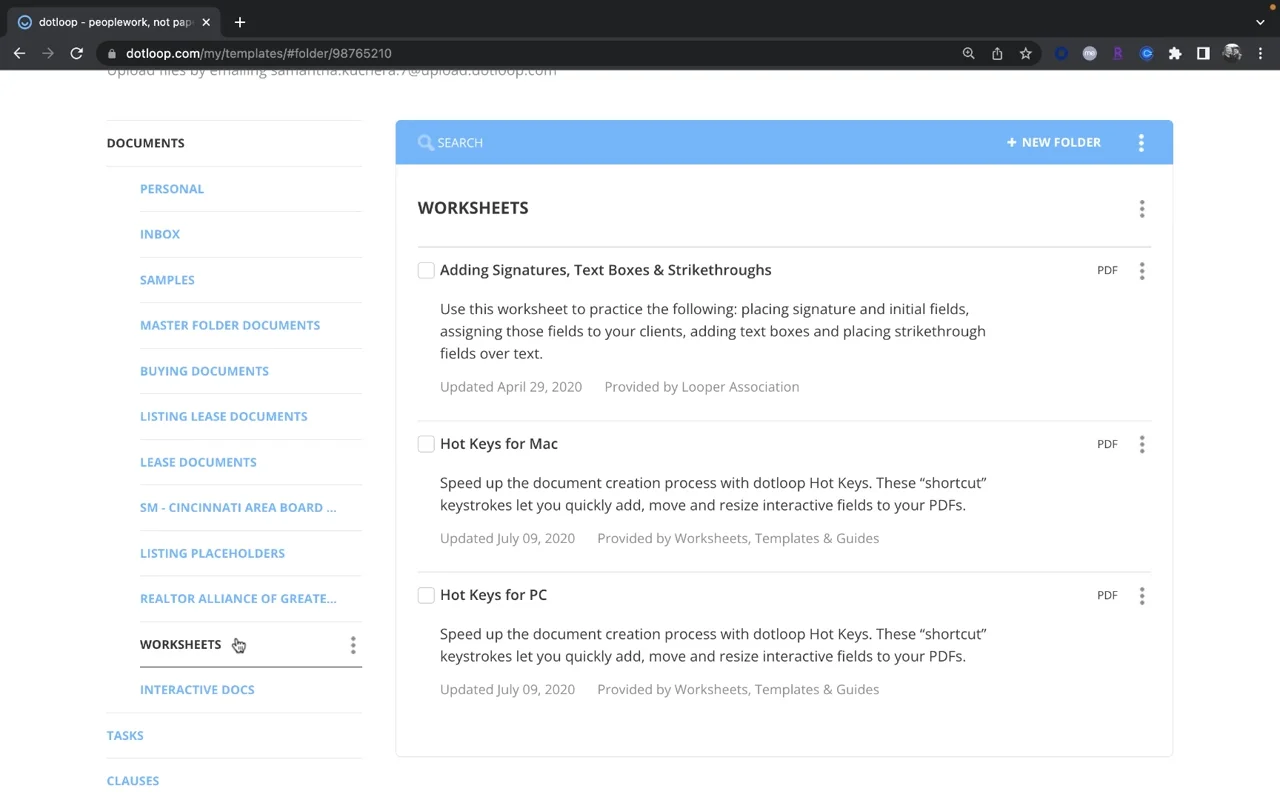Image resolution: width=1280 pixels, height=800 pixels.
Task: Select the Adding Signatures worksheet checkbox
Action: 426,270
